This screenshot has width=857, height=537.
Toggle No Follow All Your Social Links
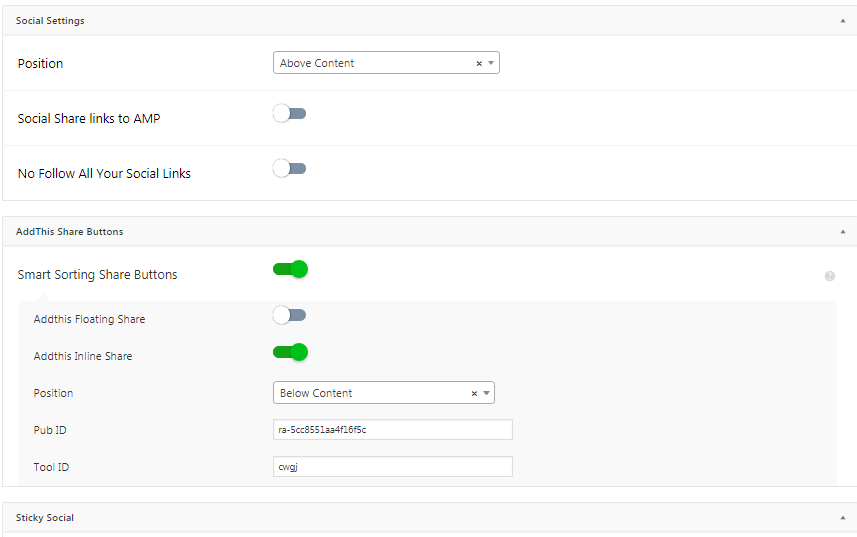pos(290,168)
